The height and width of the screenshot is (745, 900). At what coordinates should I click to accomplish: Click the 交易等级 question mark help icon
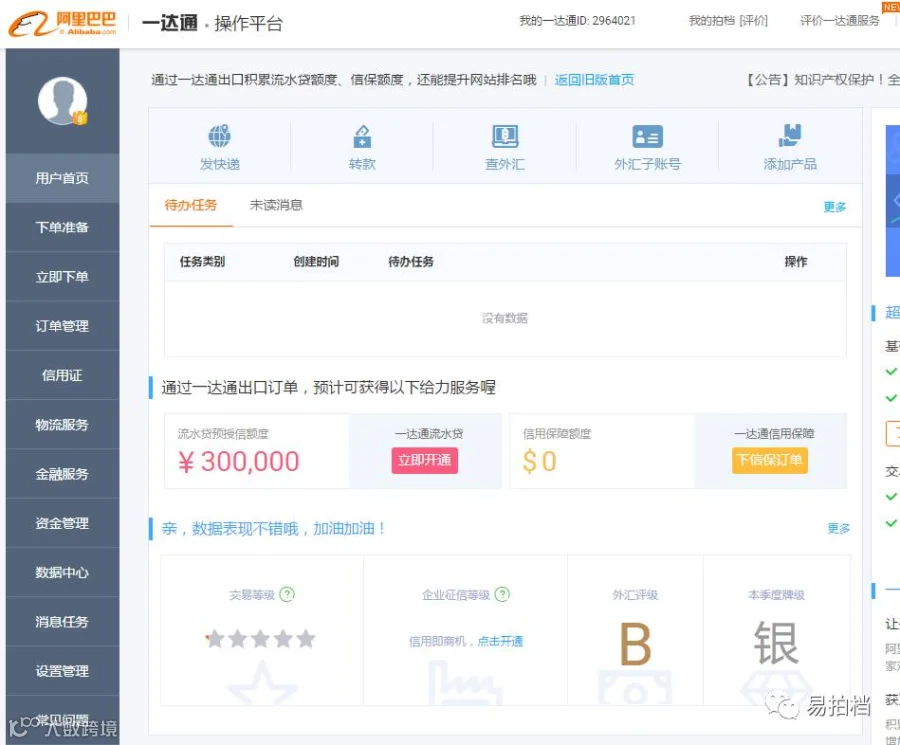(x=287, y=594)
